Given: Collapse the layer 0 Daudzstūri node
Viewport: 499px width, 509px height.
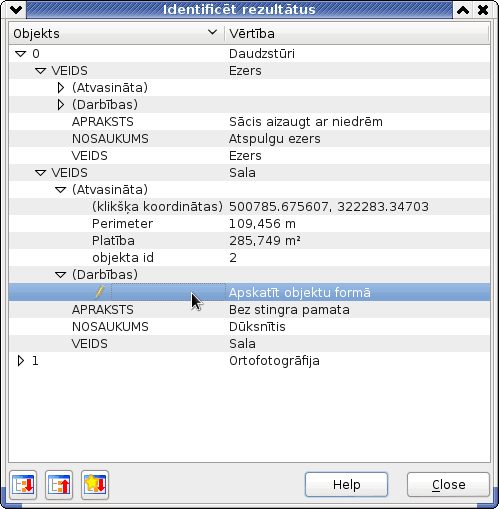Looking at the screenshot, I should [21, 54].
